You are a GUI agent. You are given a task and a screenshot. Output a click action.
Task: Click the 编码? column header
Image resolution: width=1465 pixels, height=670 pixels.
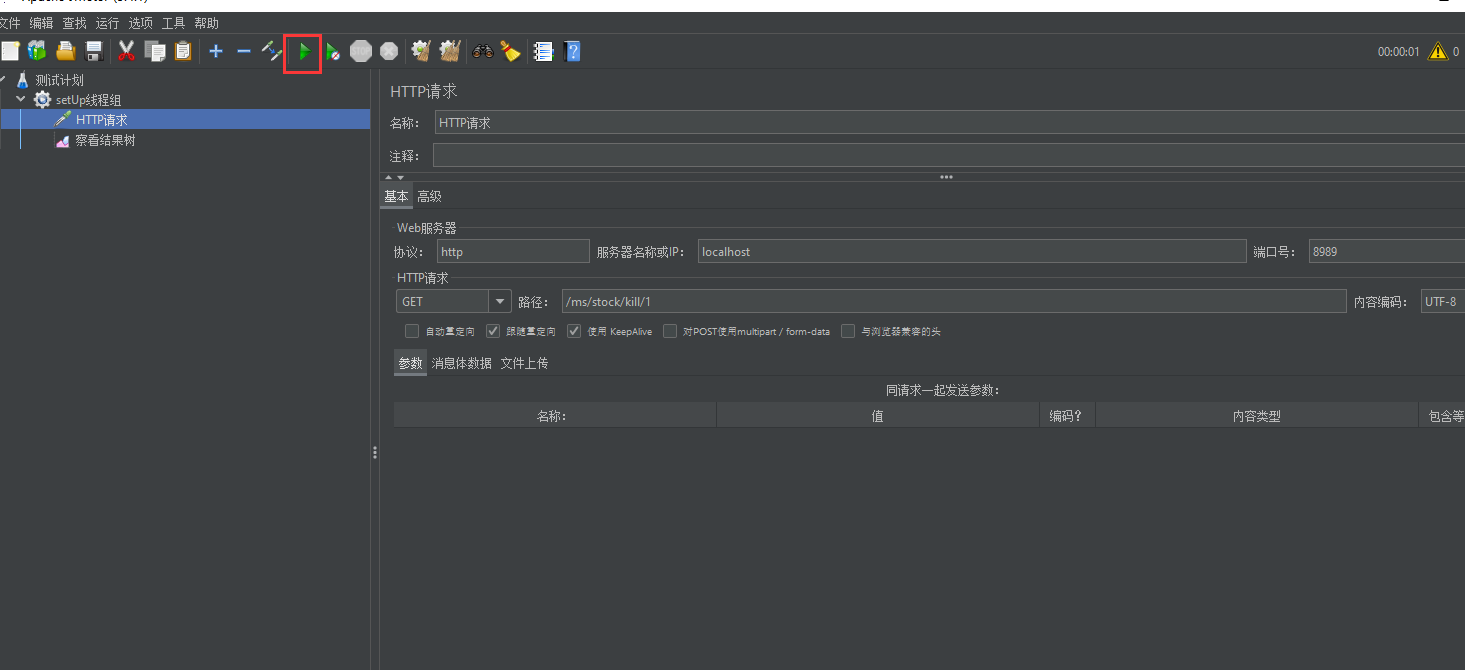click(x=1066, y=416)
